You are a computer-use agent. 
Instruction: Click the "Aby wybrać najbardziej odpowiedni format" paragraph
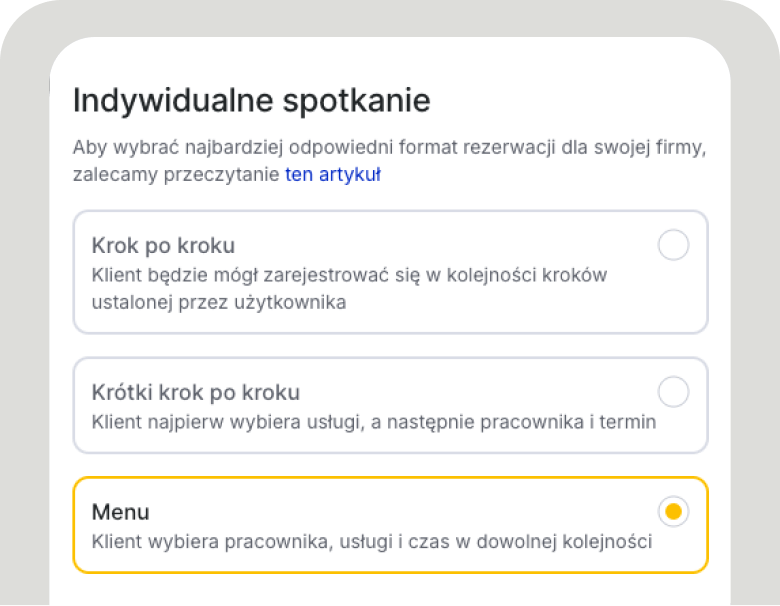(390, 148)
